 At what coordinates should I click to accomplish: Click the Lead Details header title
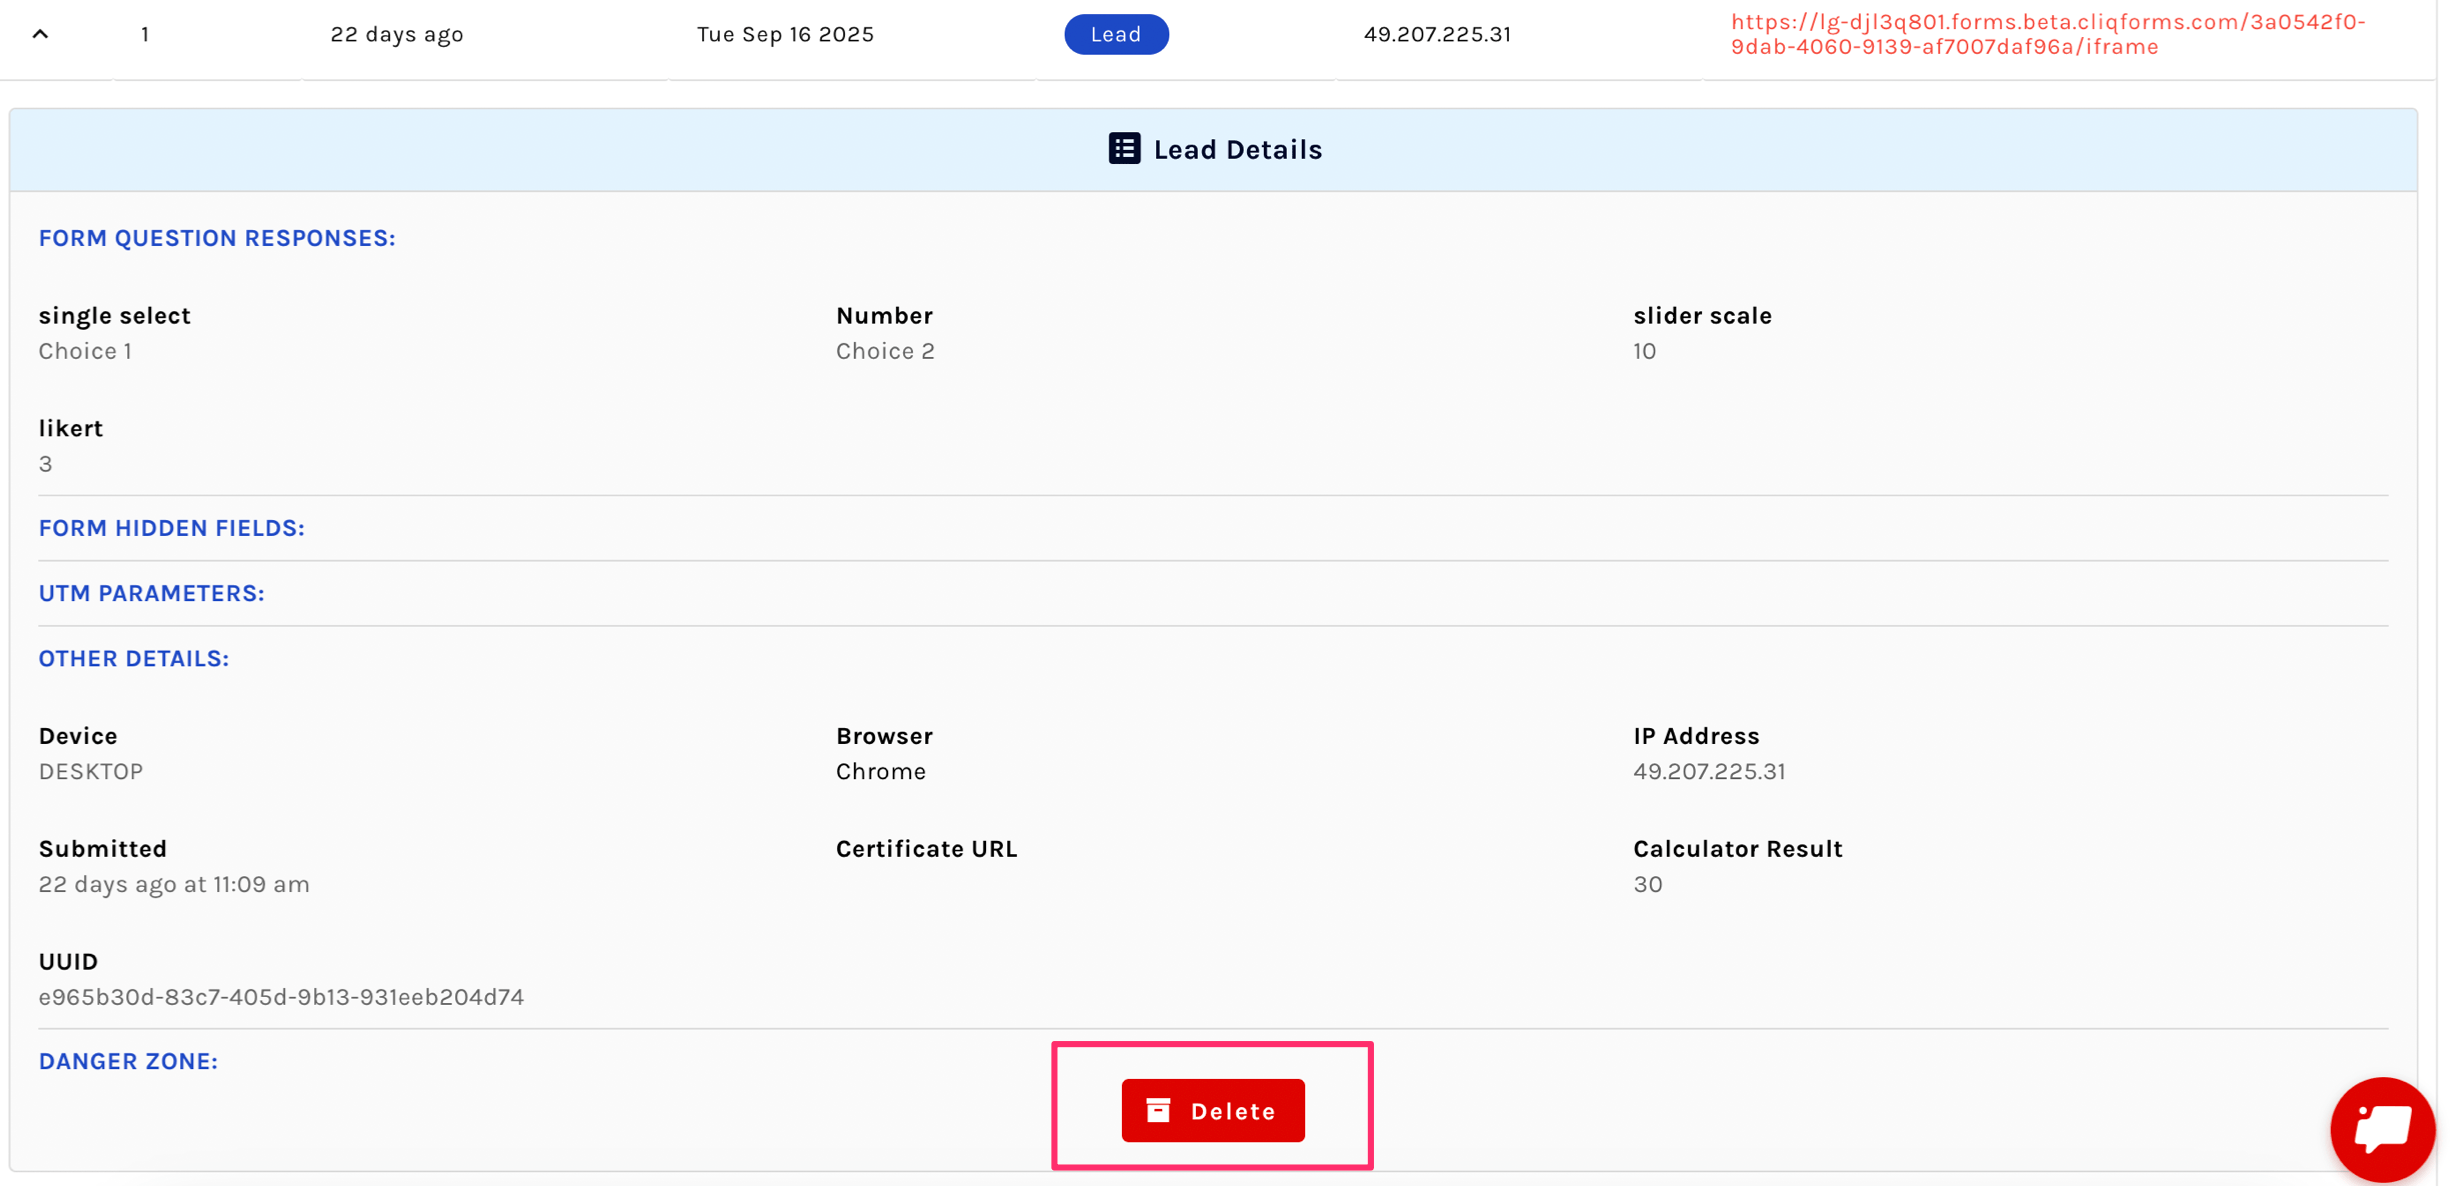pyautogui.click(x=1237, y=149)
